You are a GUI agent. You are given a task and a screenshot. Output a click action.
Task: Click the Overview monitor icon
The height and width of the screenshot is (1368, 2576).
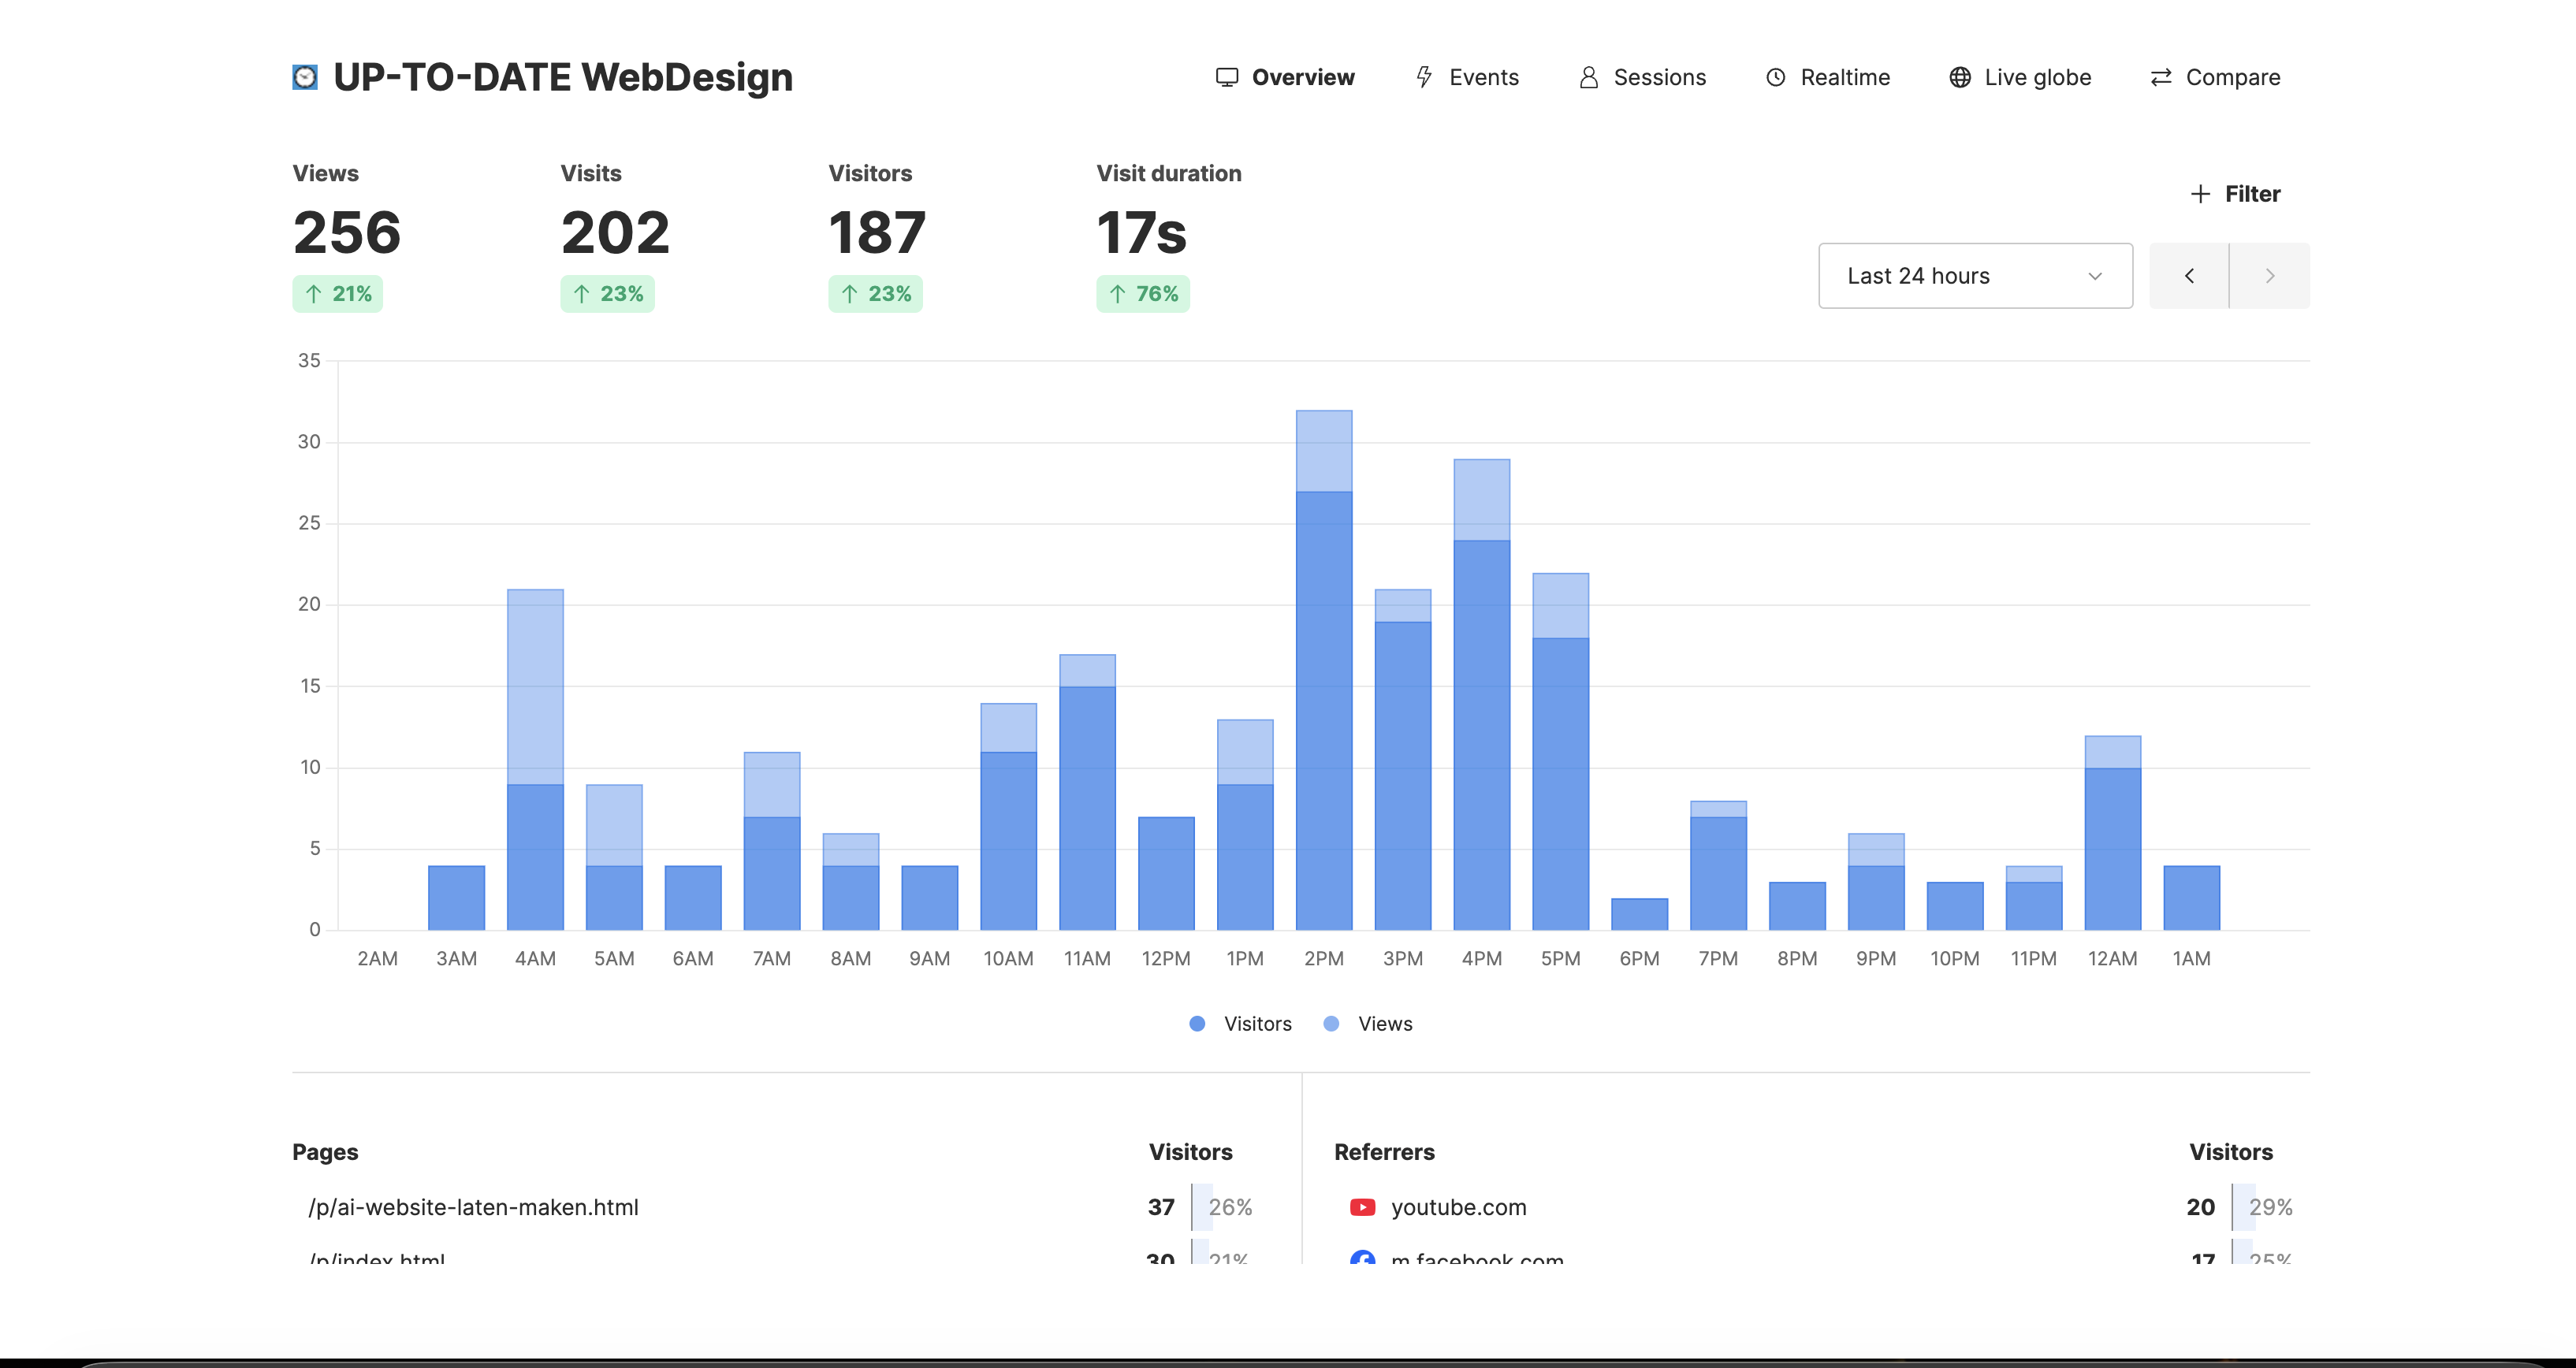click(x=1227, y=77)
